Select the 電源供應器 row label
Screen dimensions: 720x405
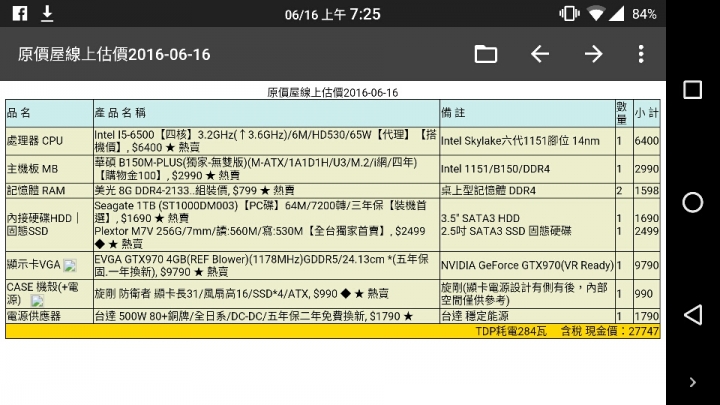[x=34, y=316]
